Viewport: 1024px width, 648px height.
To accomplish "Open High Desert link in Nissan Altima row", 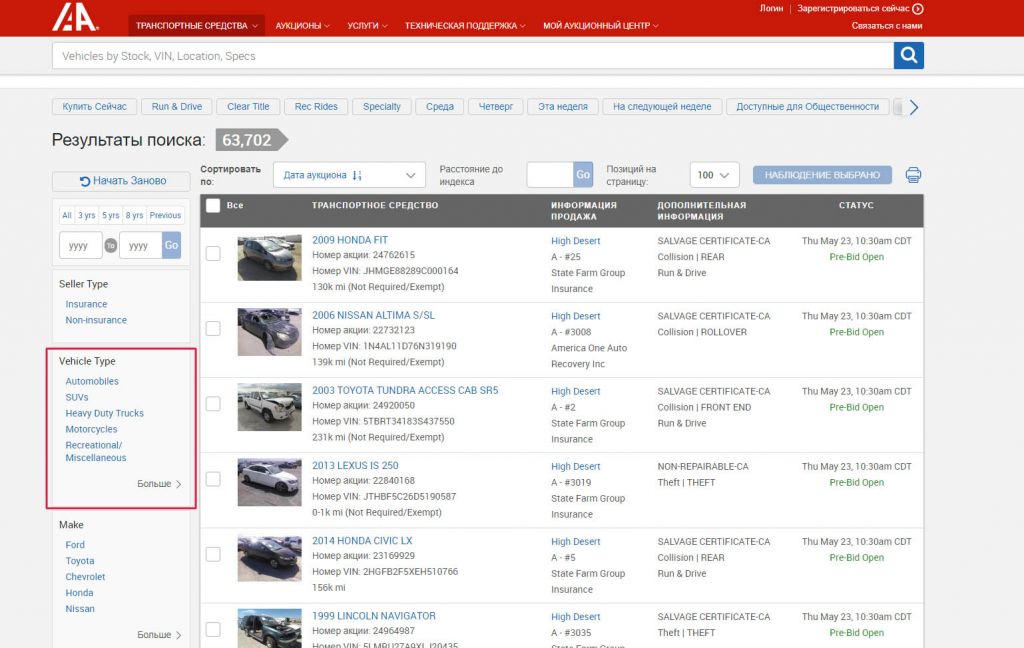I will click(575, 316).
